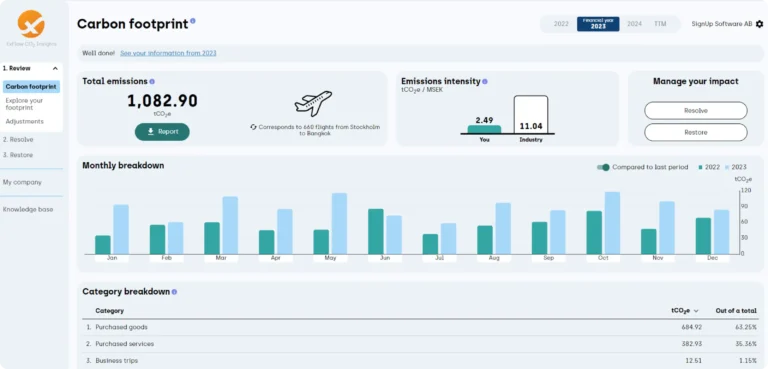Viewport: 768px width, 369px height.
Task: Select Financial year 2023 tab
Action: [598, 24]
